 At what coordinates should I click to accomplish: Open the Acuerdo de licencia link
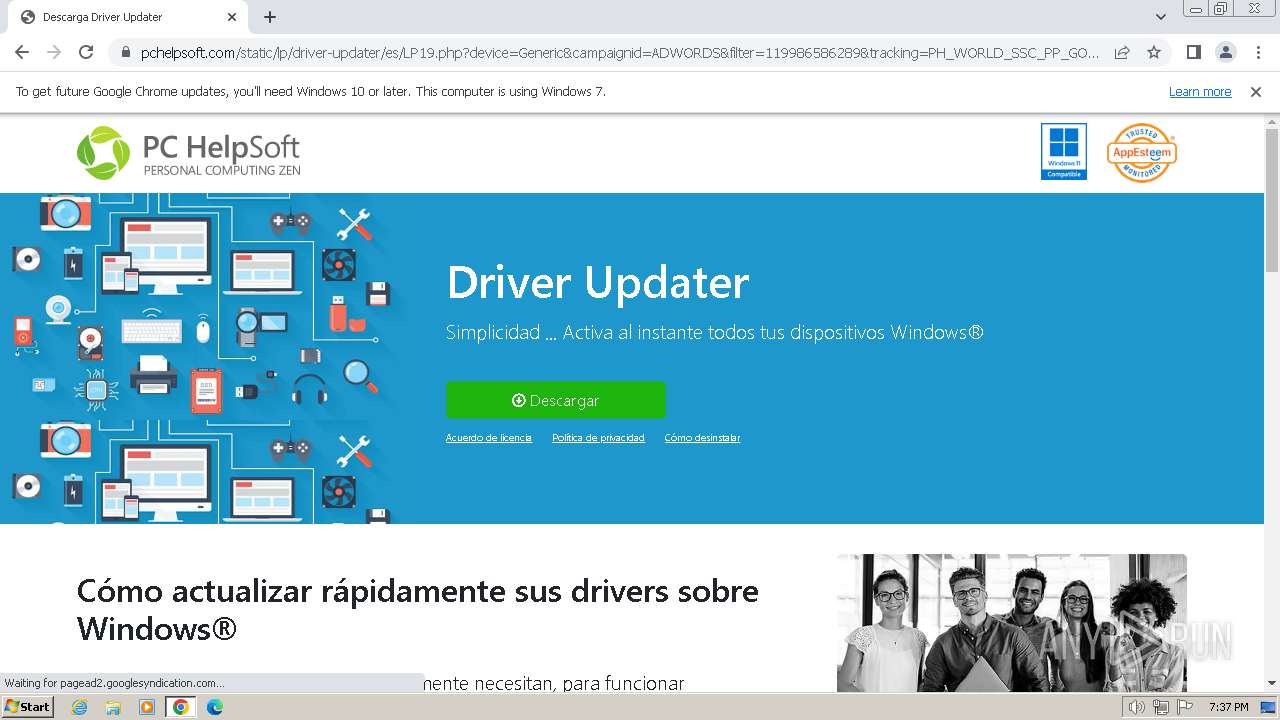(x=489, y=438)
